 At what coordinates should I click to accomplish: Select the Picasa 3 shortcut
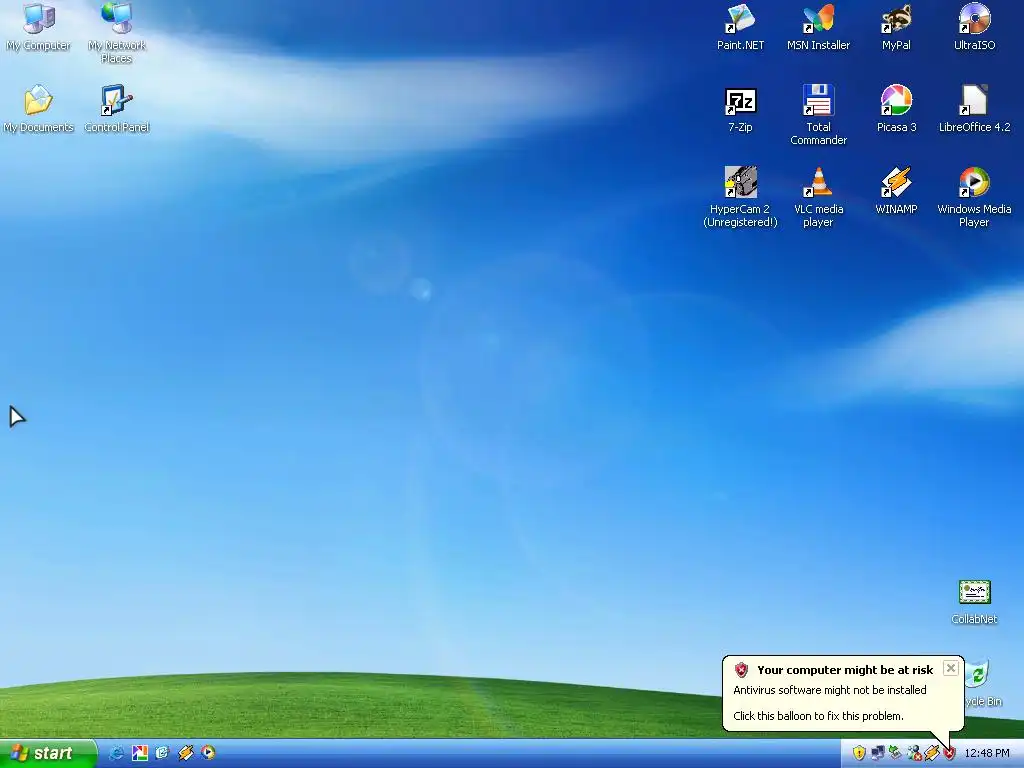(x=896, y=108)
